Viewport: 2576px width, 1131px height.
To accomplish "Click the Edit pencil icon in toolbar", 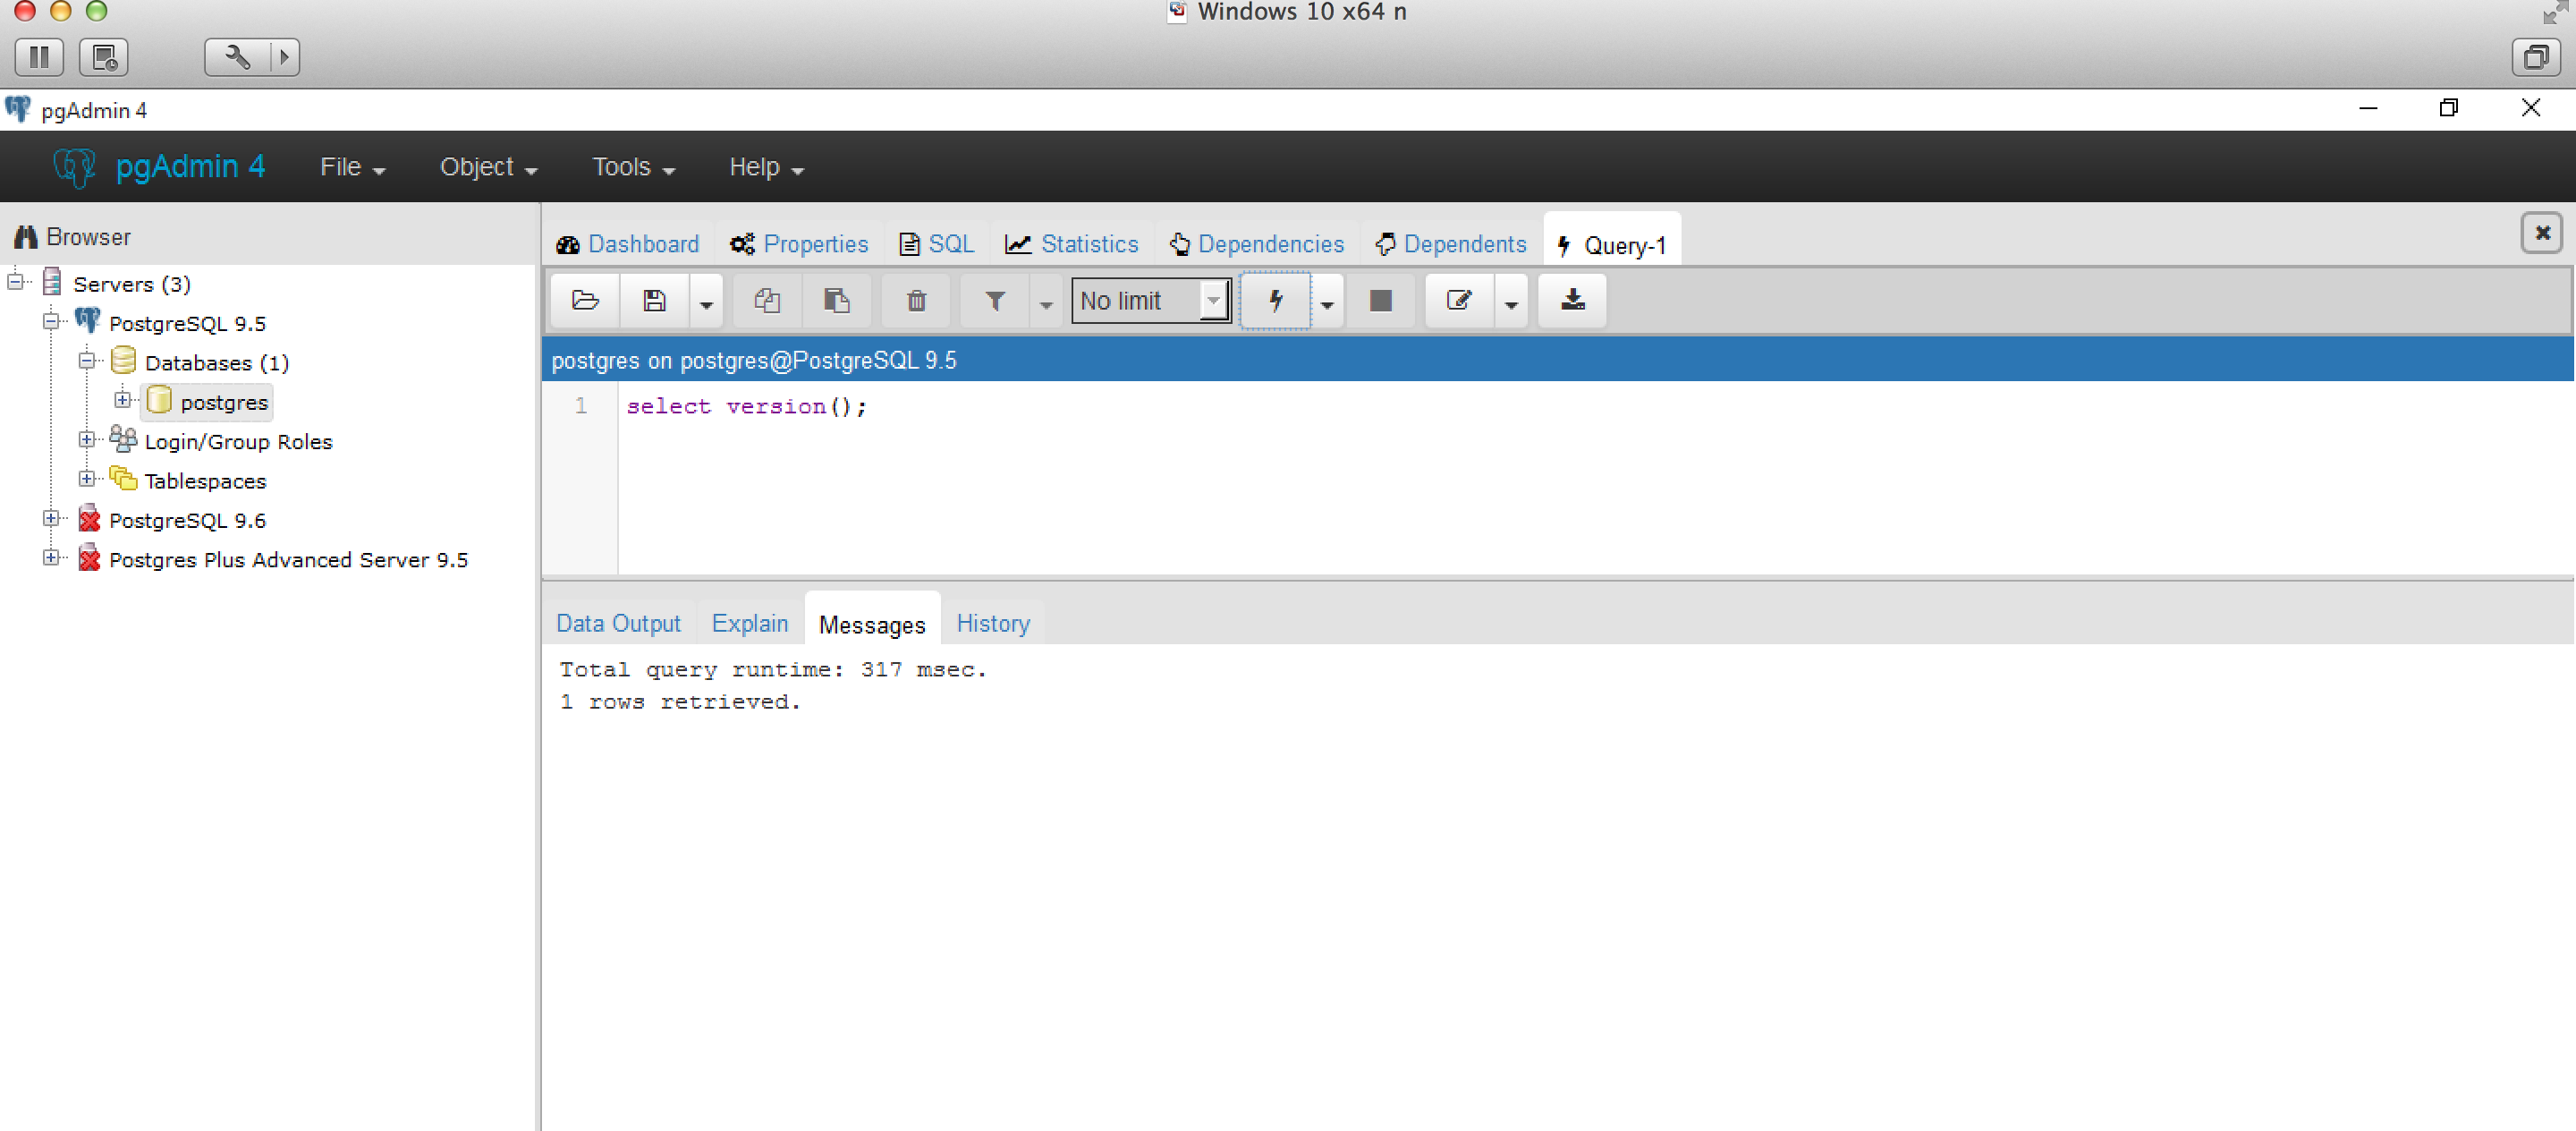I will click(x=1459, y=300).
